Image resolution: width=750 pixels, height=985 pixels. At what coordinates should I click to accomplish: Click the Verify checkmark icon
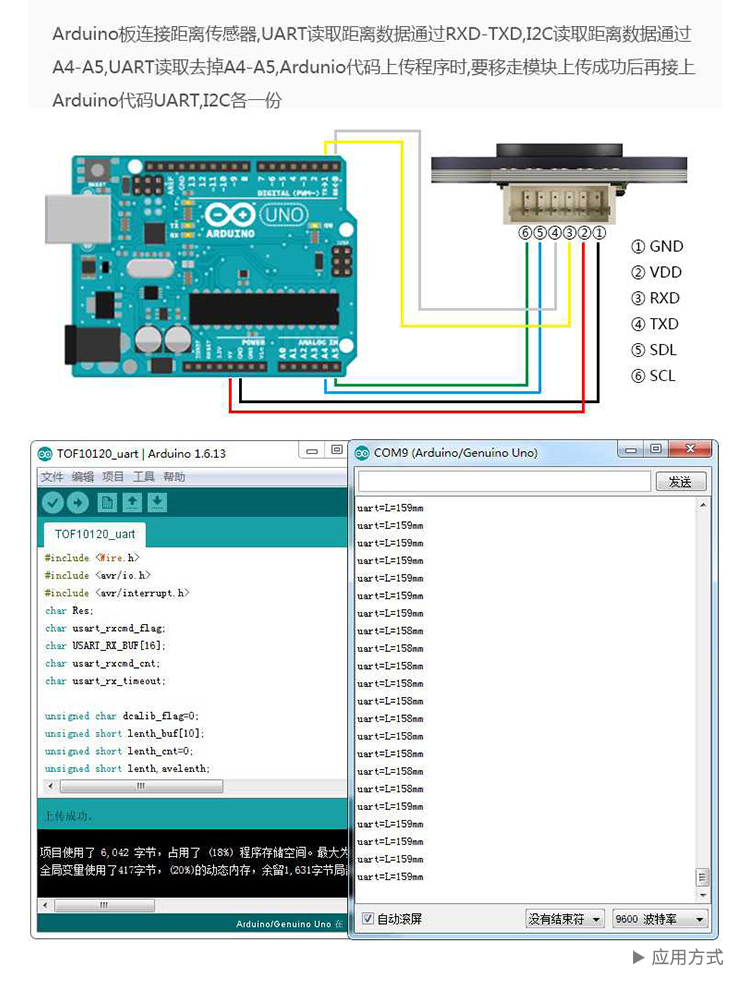coord(52,502)
